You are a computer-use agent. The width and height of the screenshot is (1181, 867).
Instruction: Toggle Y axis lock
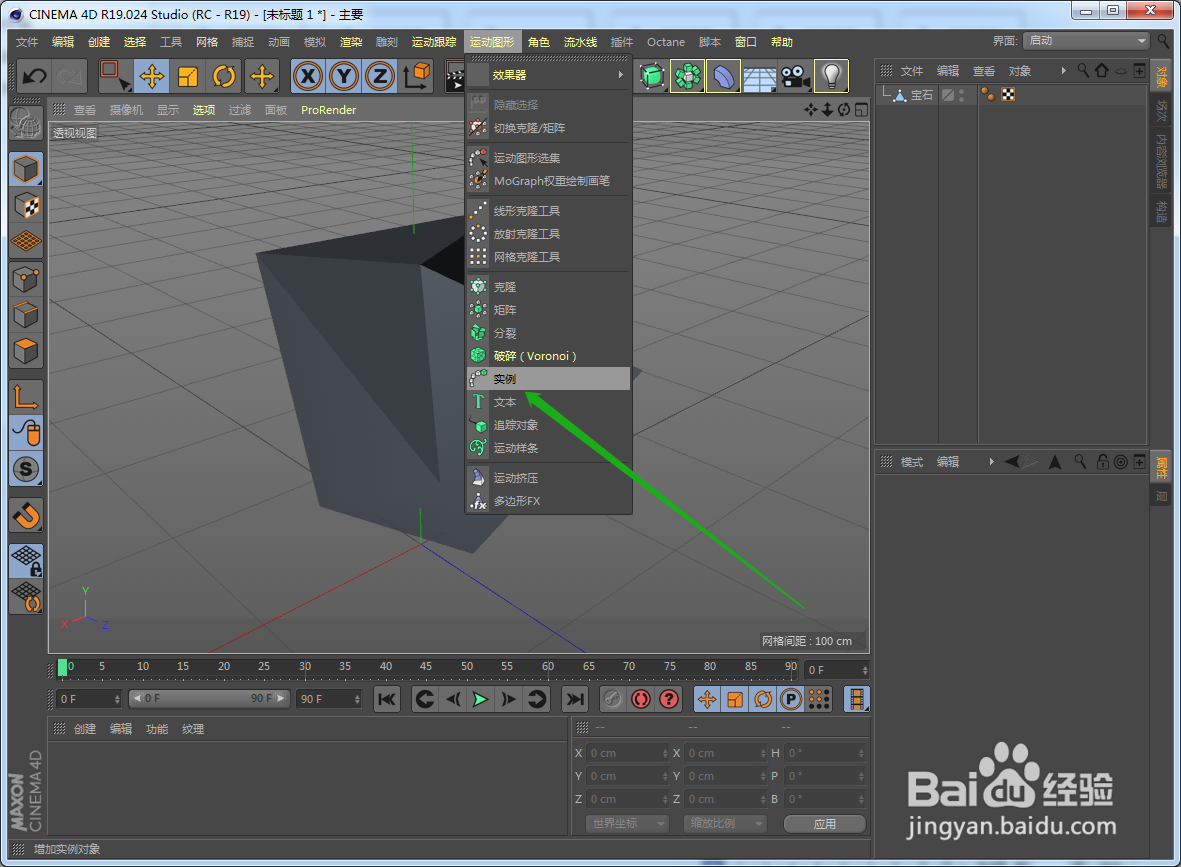(x=344, y=76)
